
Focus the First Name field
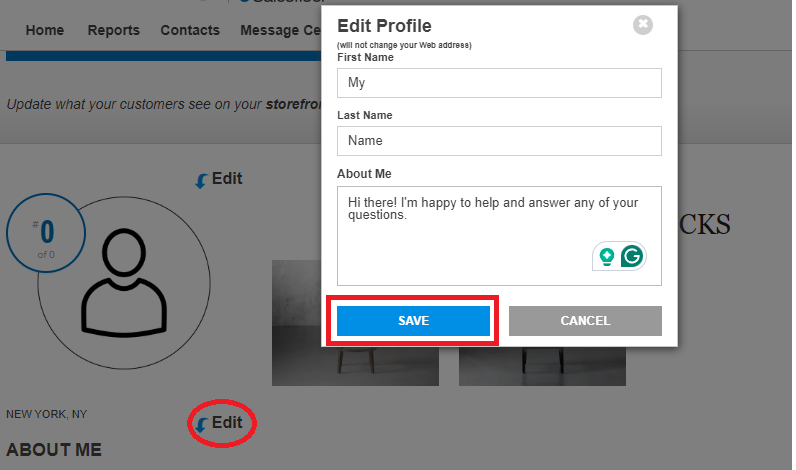pos(499,83)
